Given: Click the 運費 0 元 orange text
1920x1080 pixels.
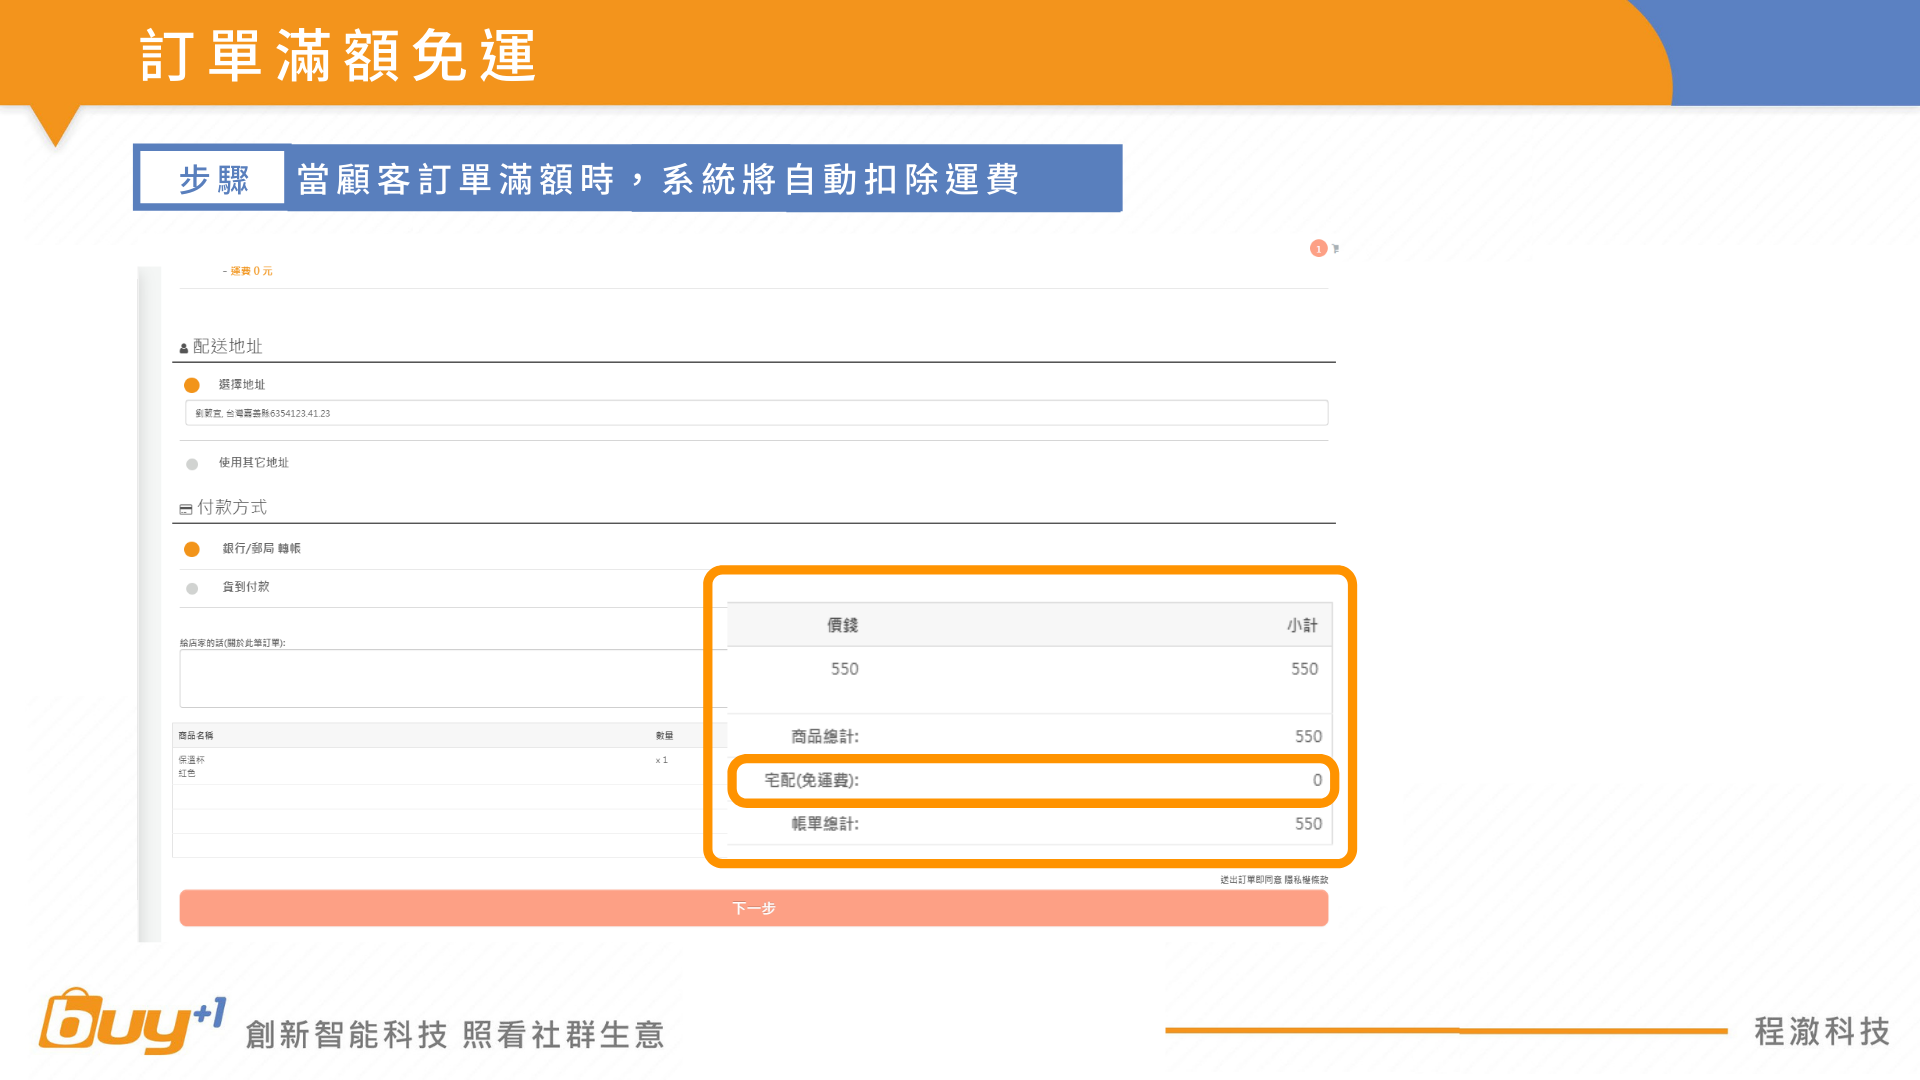Looking at the screenshot, I should (x=250, y=271).
